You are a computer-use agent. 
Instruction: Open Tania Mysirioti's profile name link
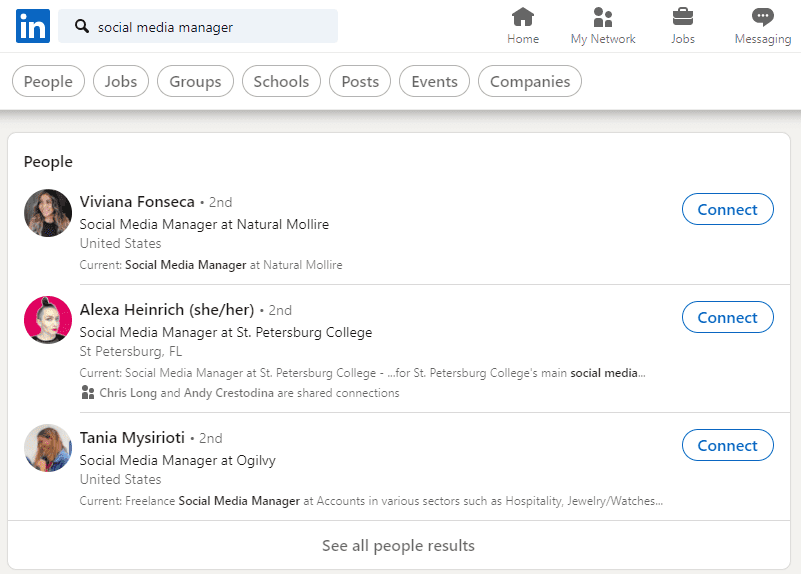[x=132, y=438]
